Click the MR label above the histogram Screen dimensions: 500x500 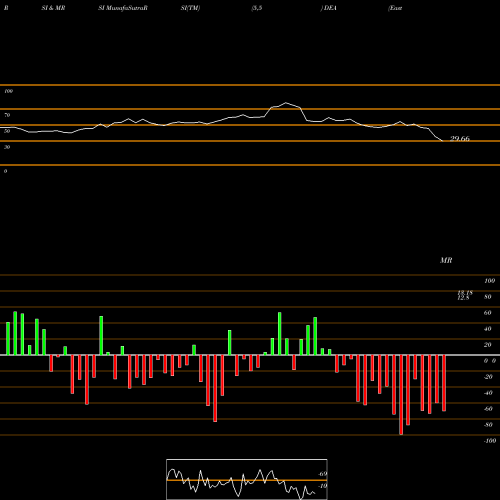(x=446, y=260)
